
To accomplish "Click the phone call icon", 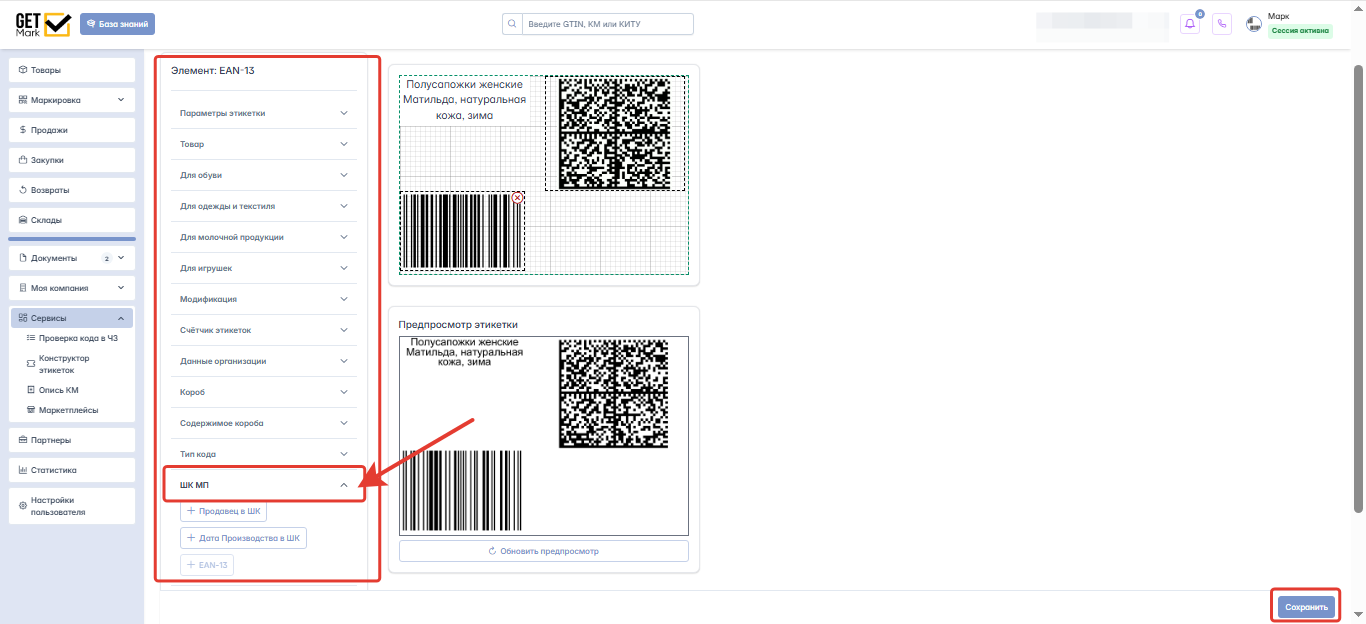I will point(1222,24).
